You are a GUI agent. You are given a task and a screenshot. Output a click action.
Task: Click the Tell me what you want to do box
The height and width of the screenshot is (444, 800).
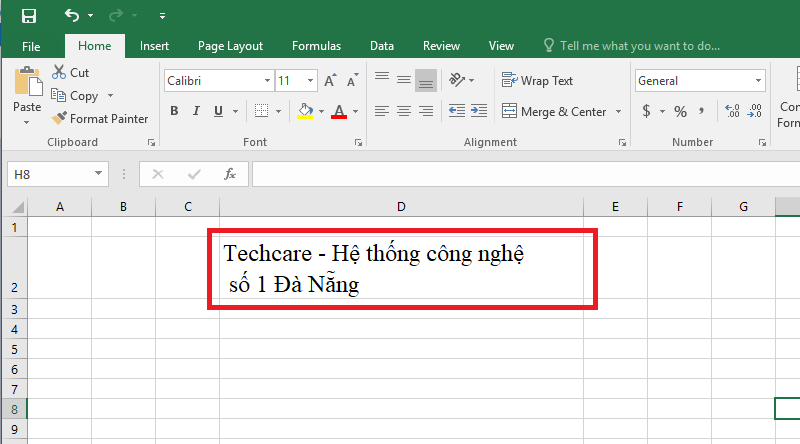tap(633, 46)
